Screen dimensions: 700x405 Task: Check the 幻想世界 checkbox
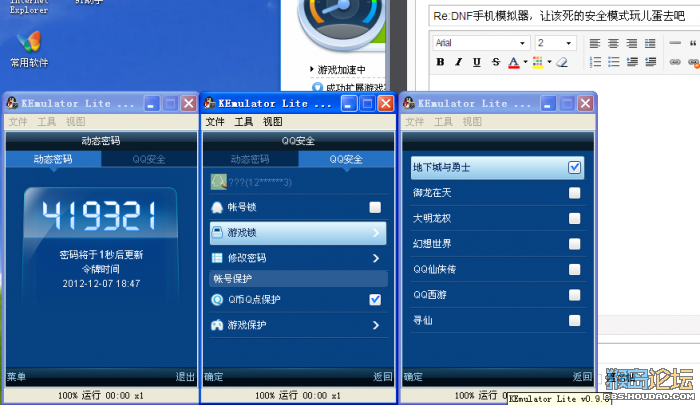575,244
